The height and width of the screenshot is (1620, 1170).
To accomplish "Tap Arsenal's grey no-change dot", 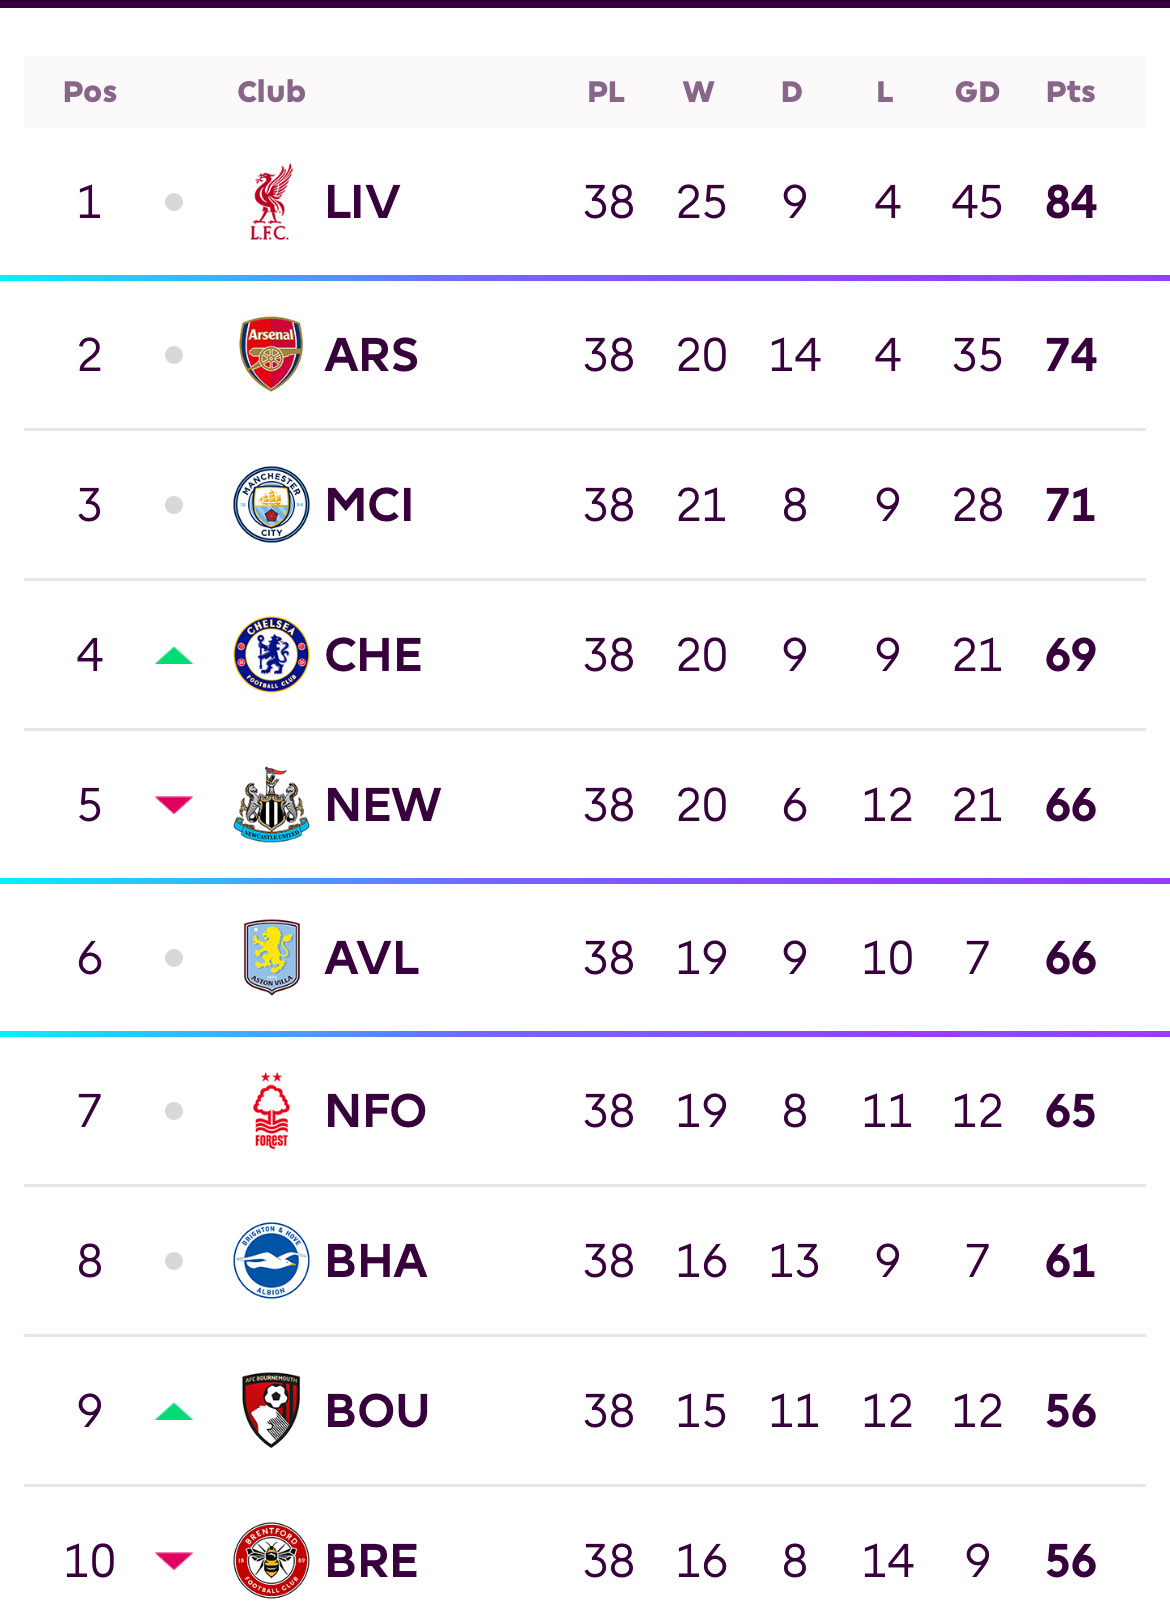I will pyautogui.click(x=174, y=355).
